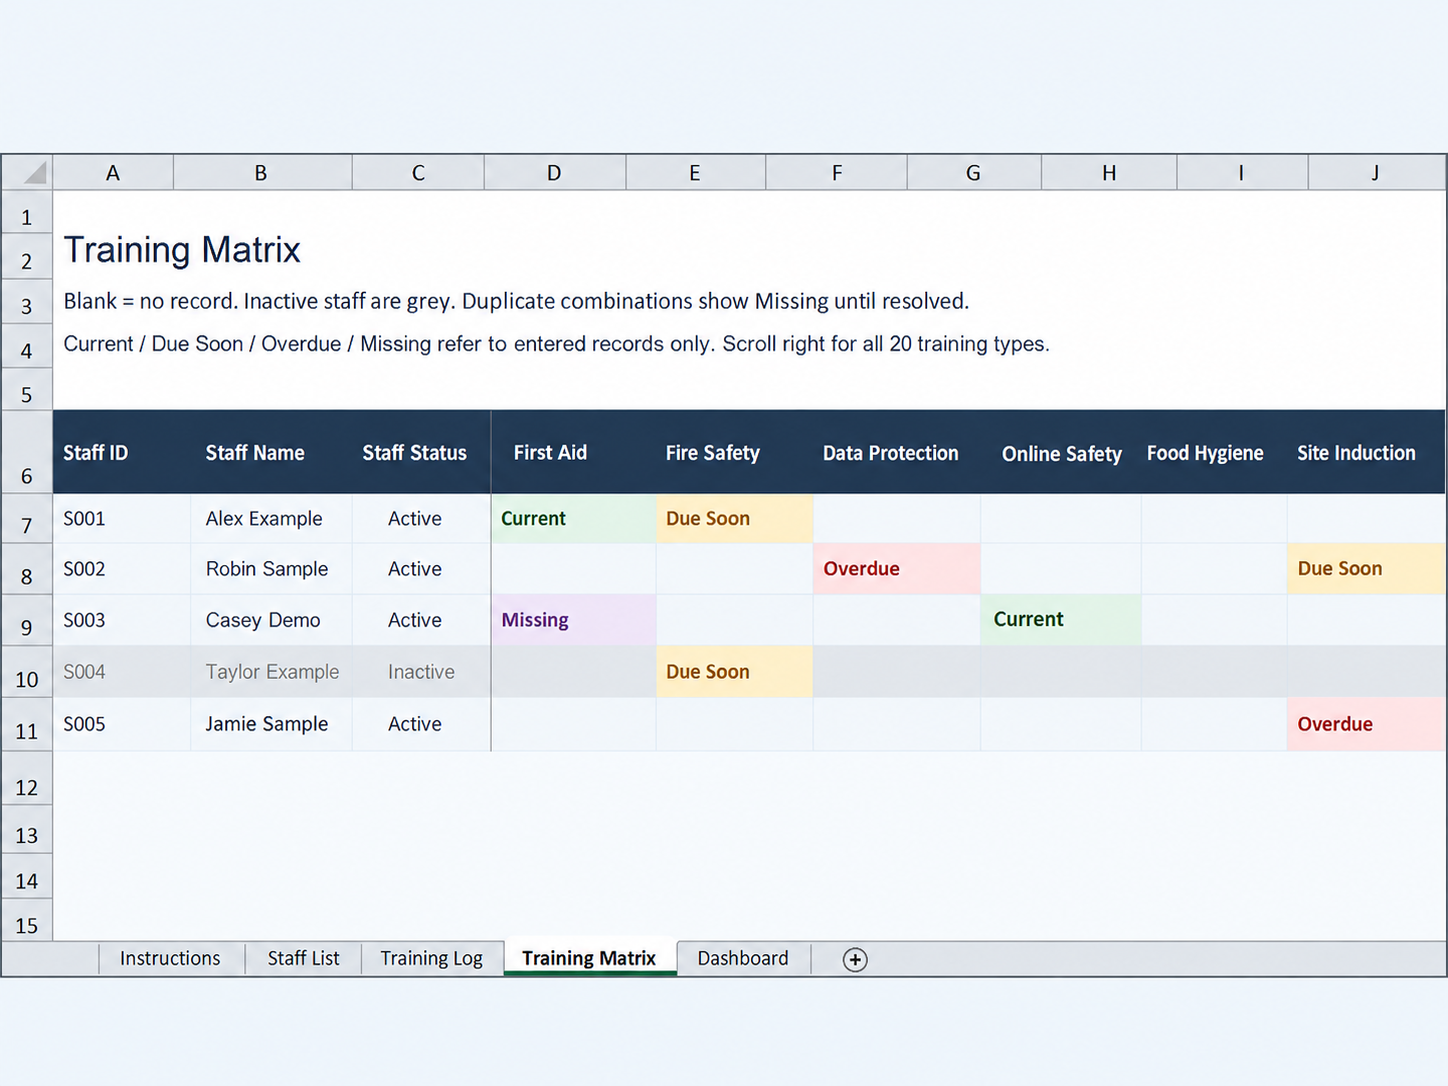Click Robin Sample's "Due Soon" Site Induction cell

coord(1366,569)
